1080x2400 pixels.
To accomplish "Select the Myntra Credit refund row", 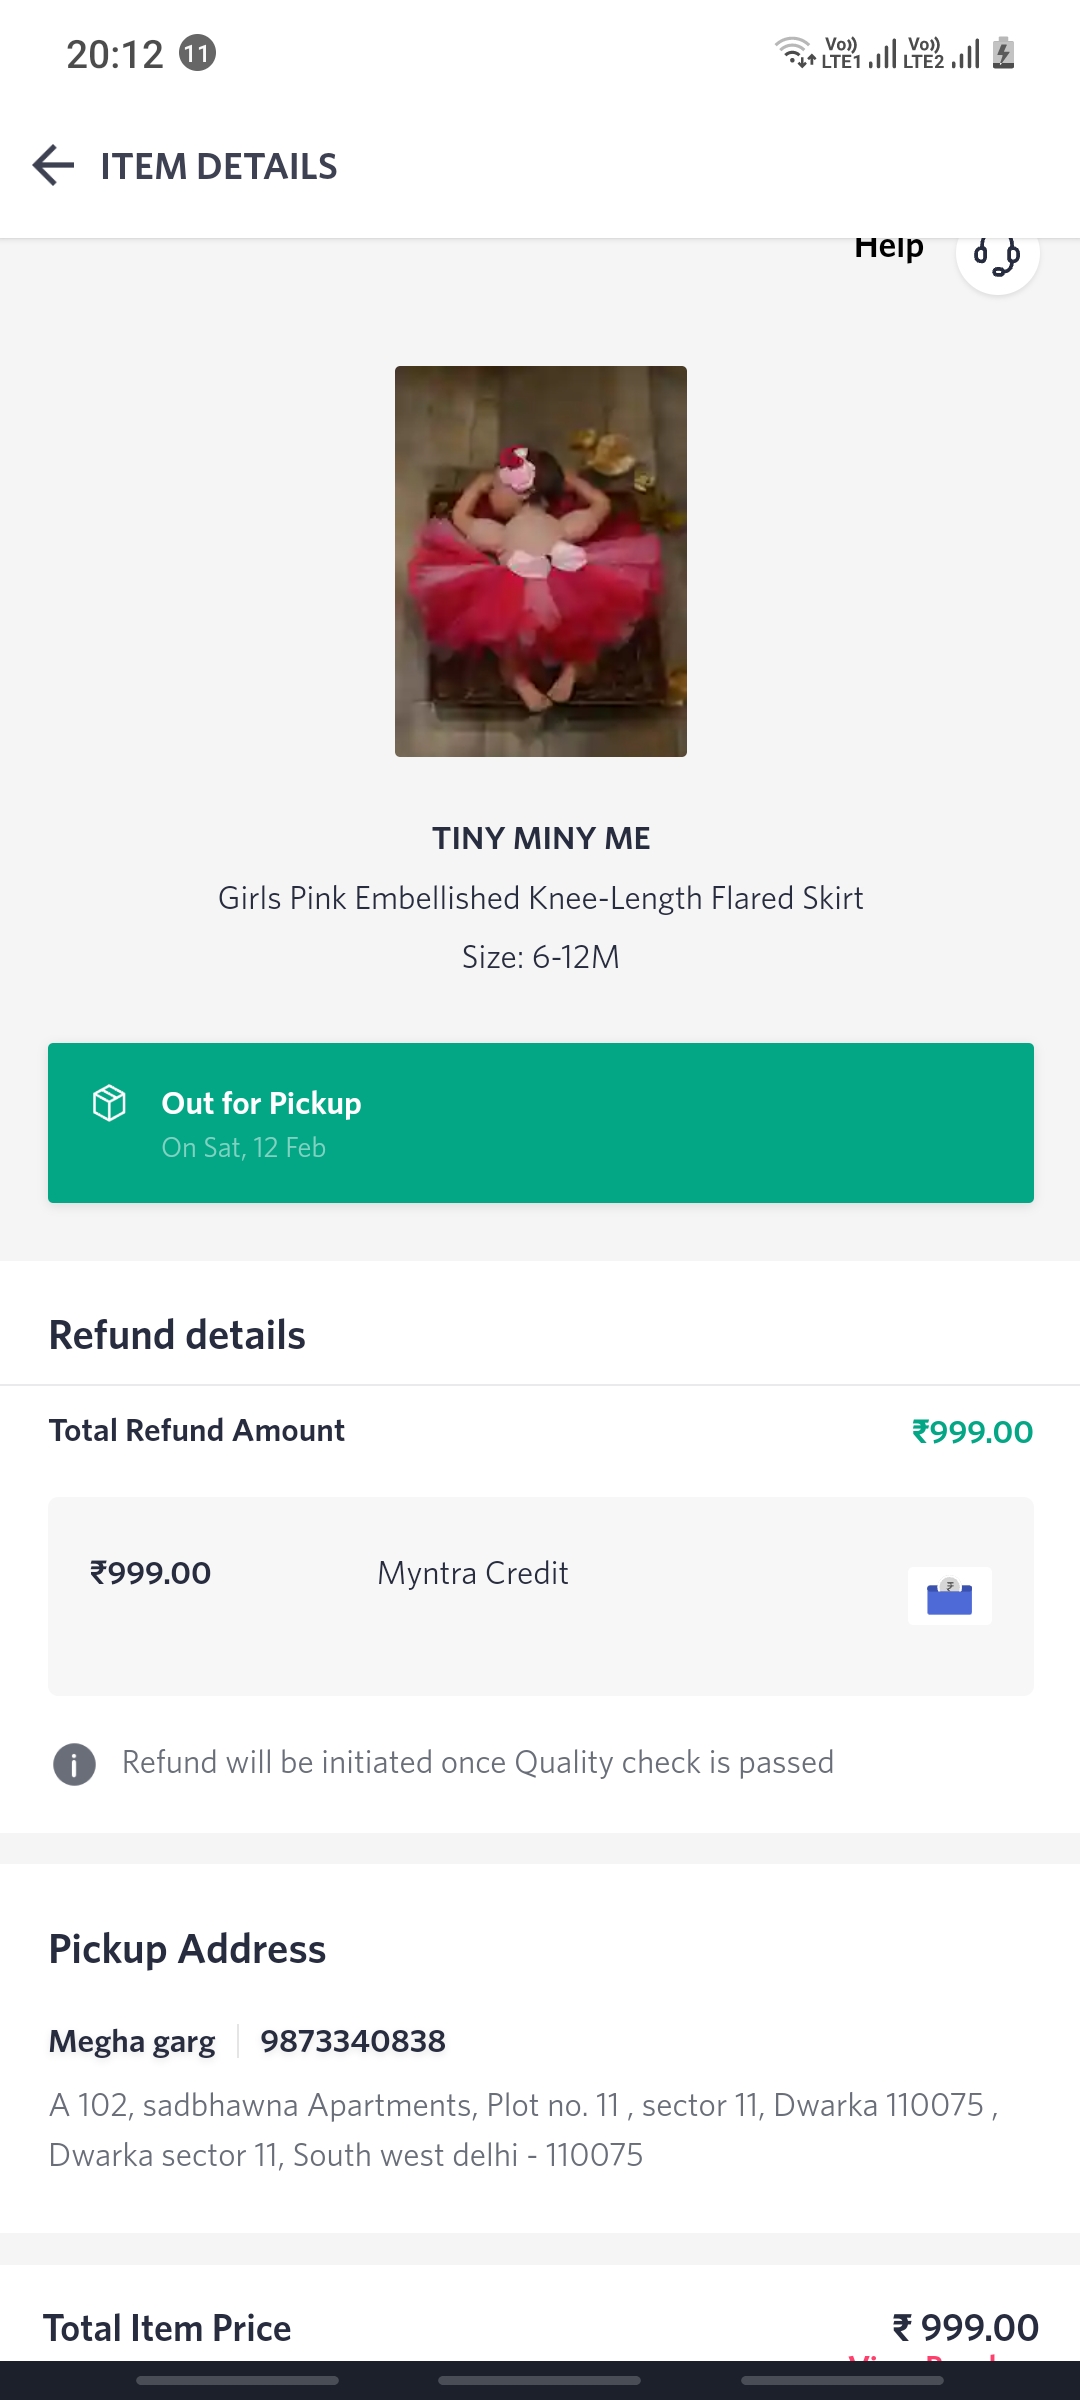I will click(540, 1595).
